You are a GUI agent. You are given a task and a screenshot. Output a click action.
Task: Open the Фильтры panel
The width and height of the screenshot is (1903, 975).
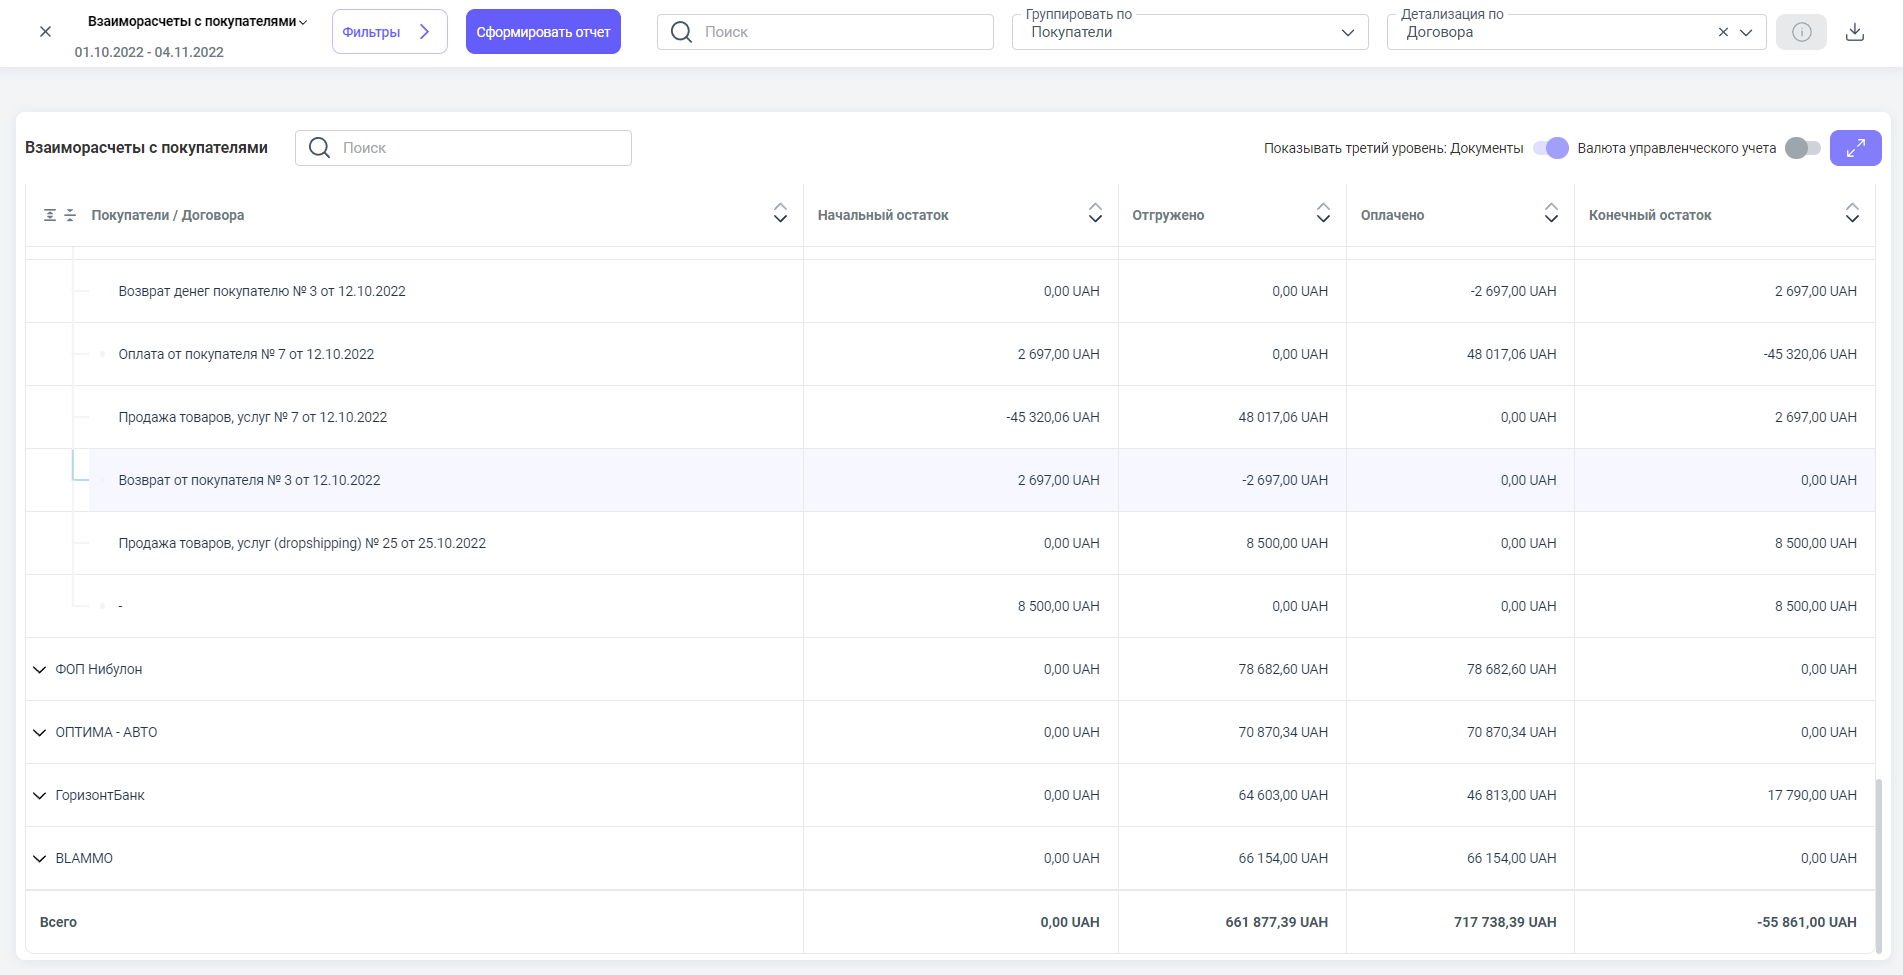(389, 32)
